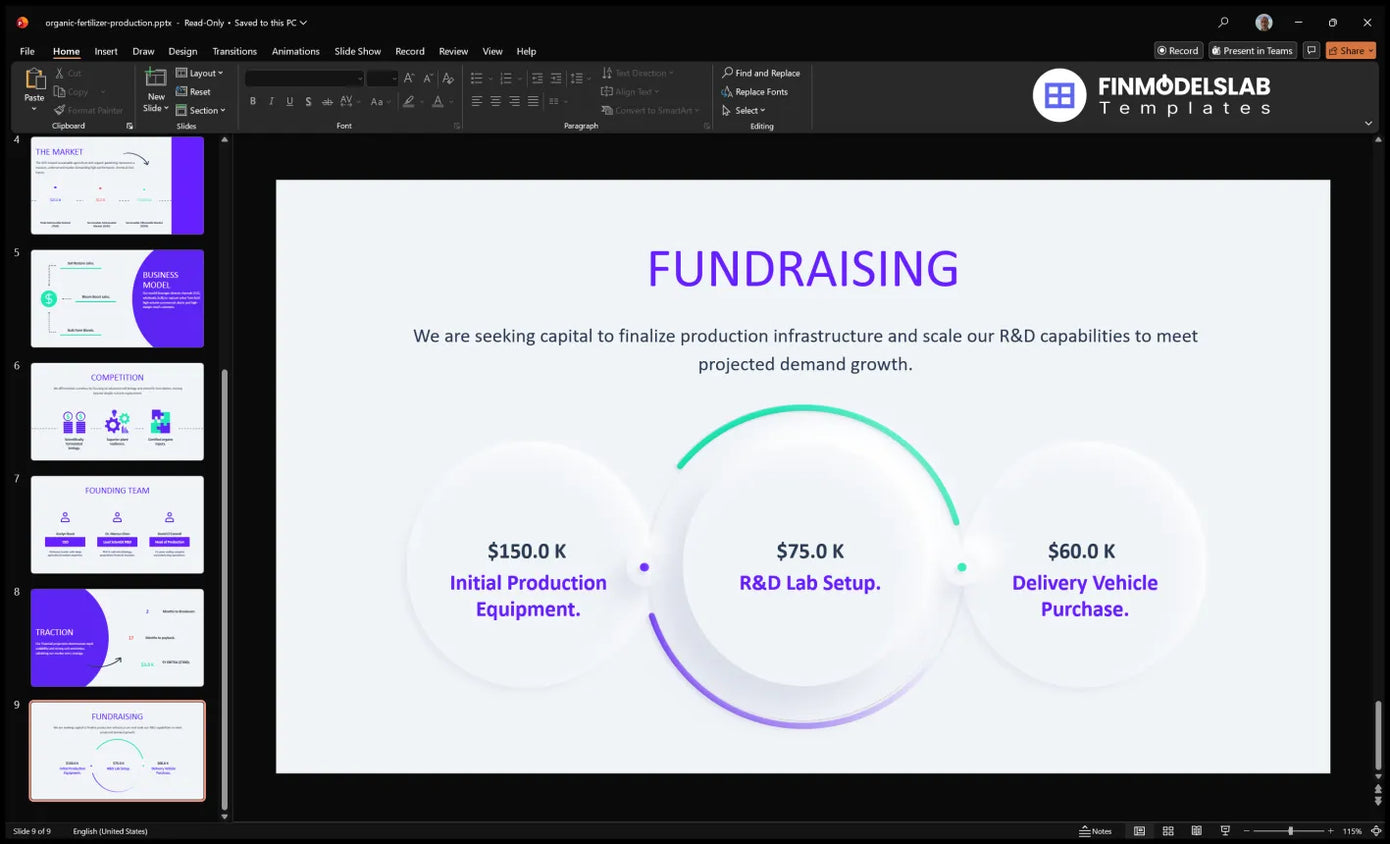The image size is (1390, 844).
Task: Open the Font dialog launcher
Action: point(457,126)
